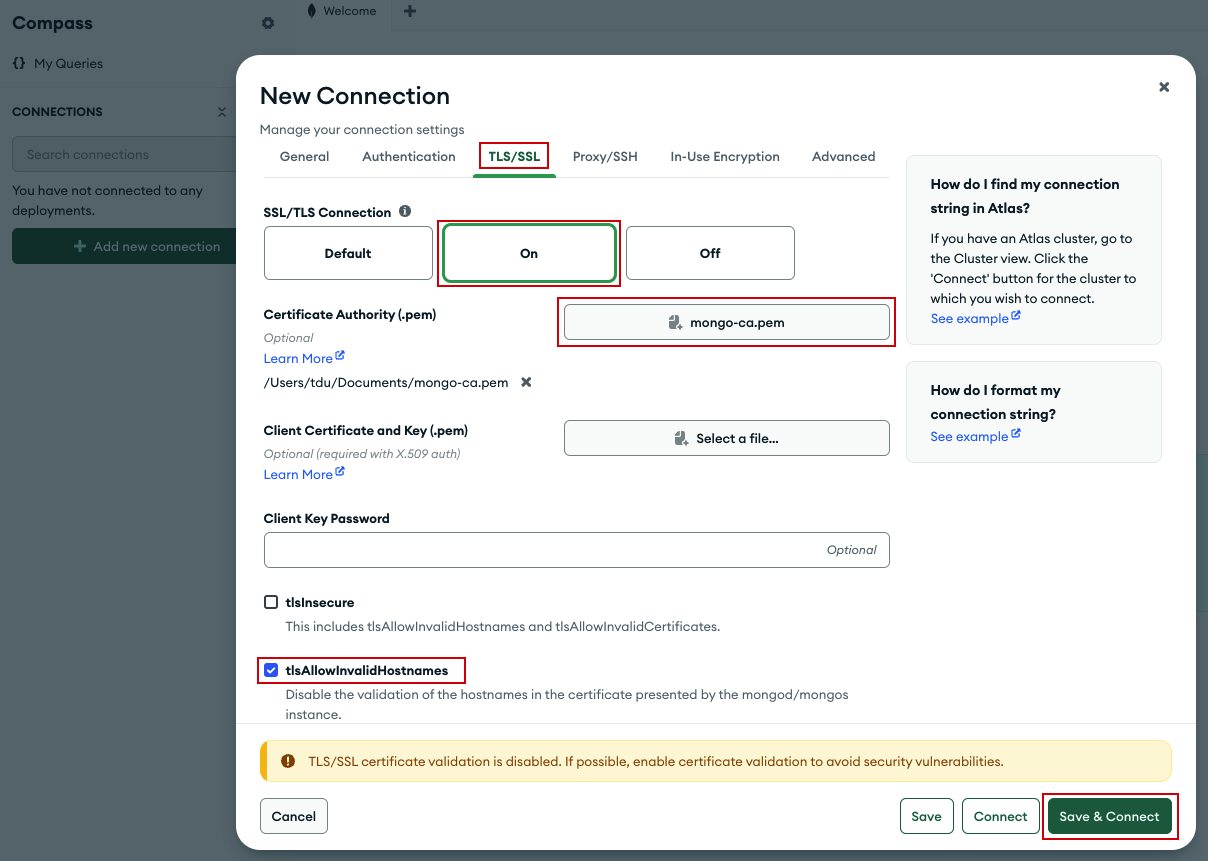Turn SSL/TLS connection Off
The image size is (1208, 861).
click(x=710, y=253)
